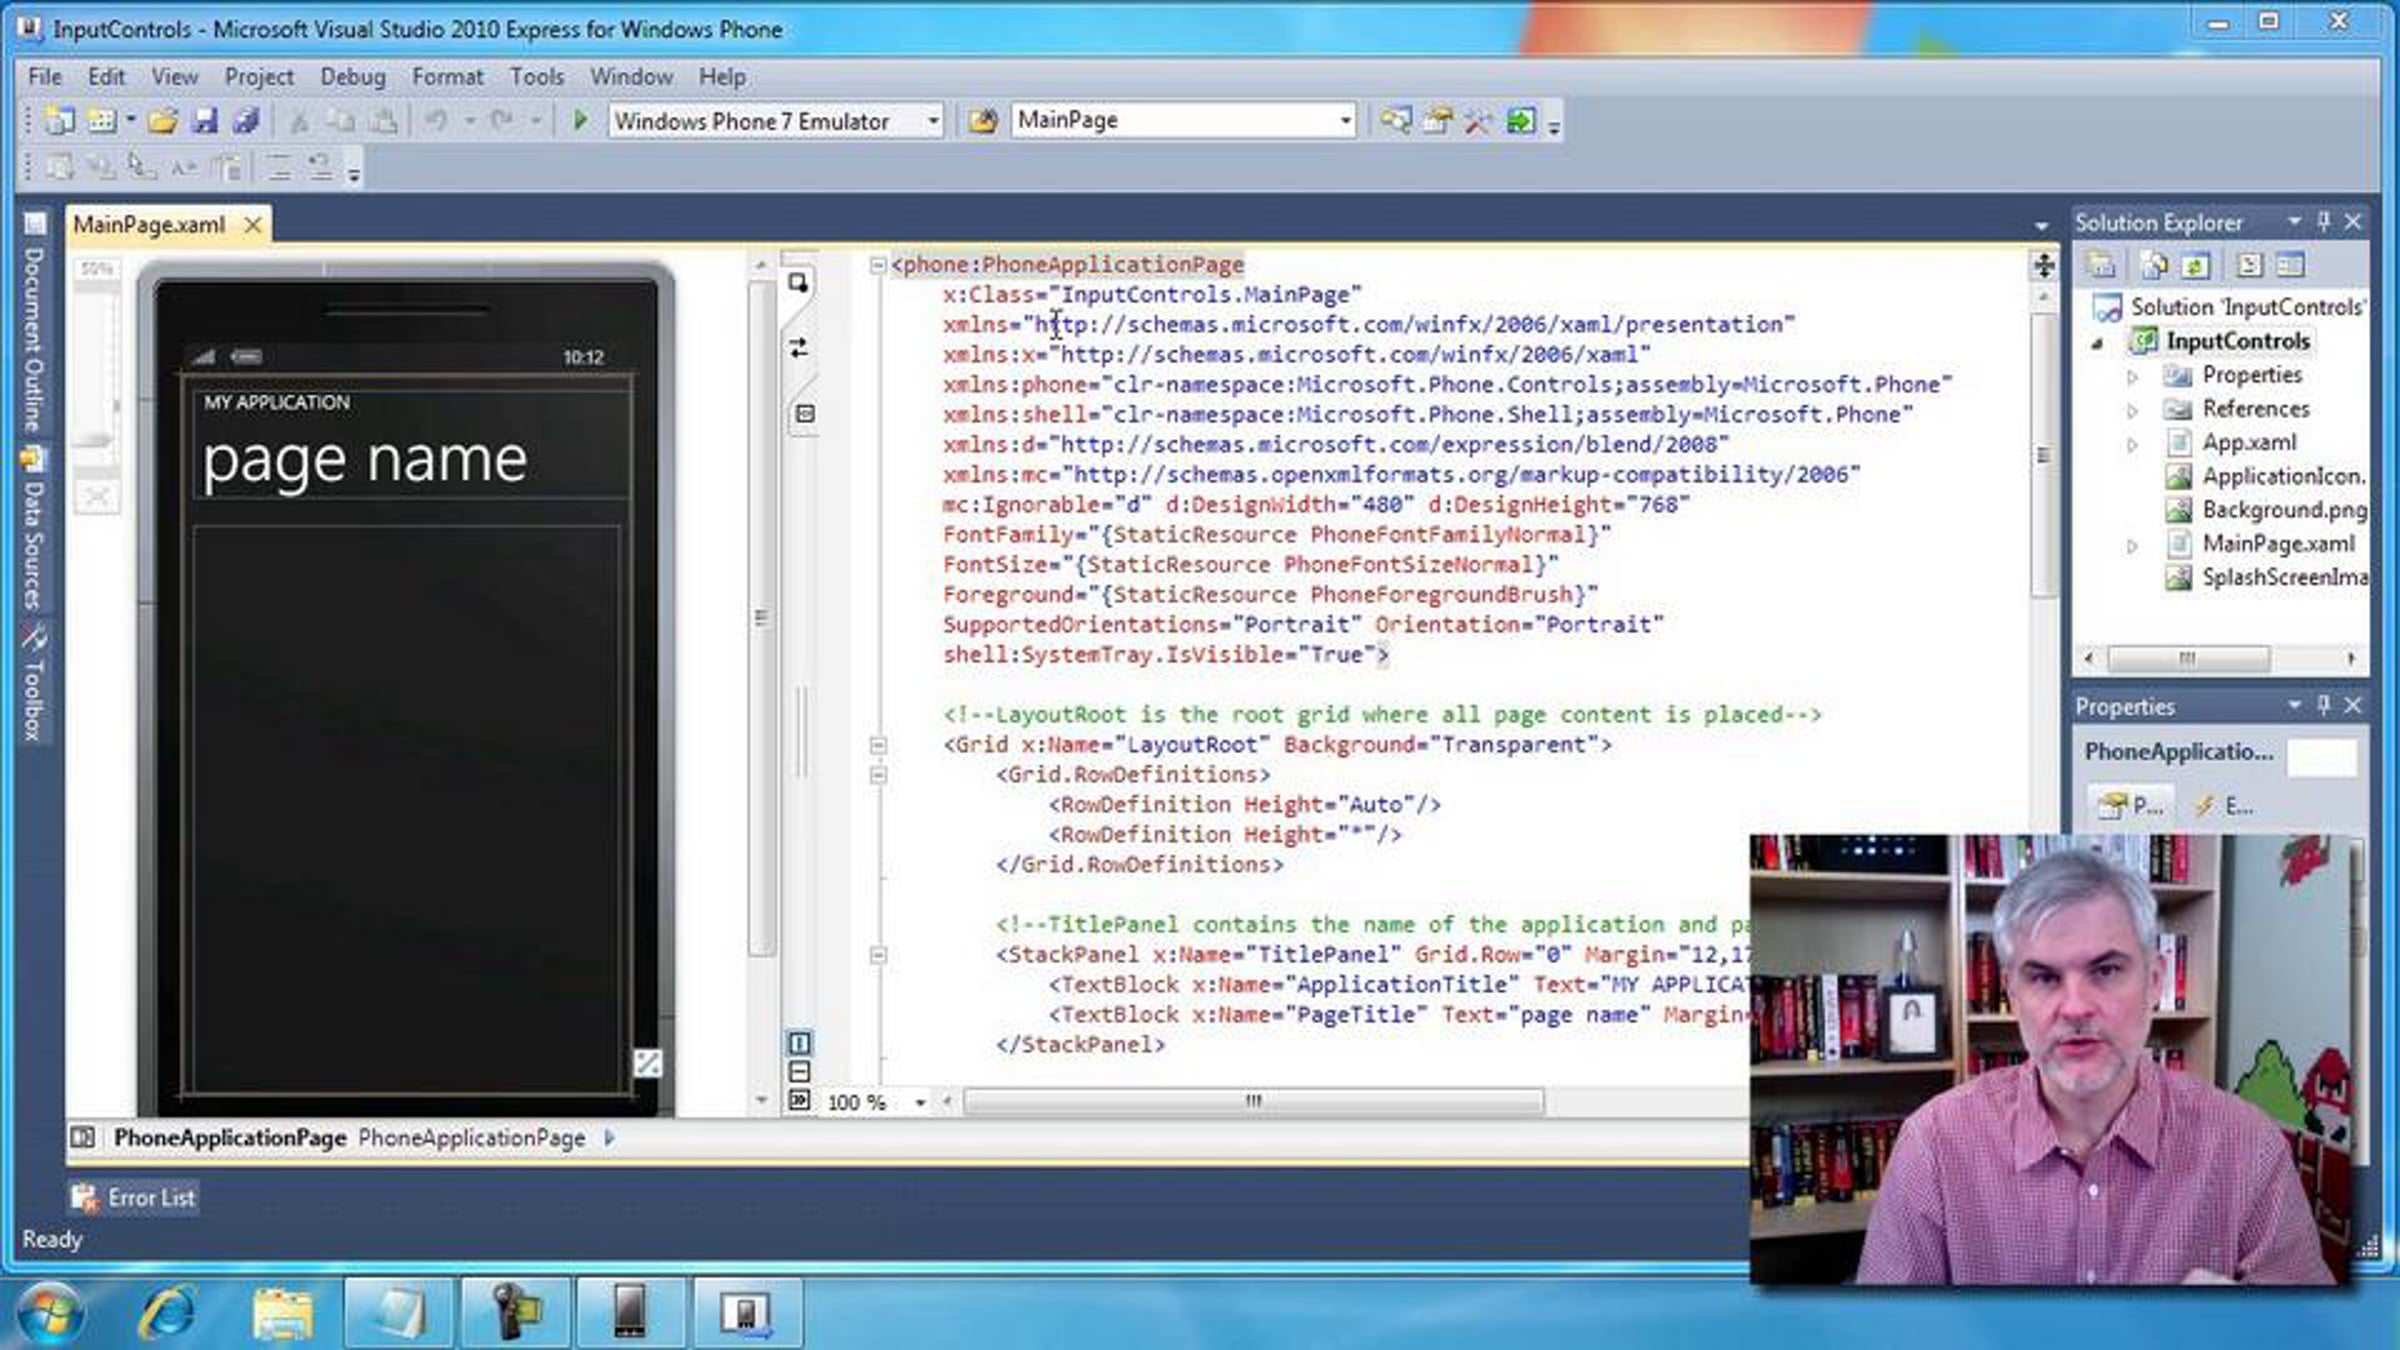
Task: Collapse the phone:PhoneApplicationPage XAML element
Action: pyautogui.click(x=878, y=265)
